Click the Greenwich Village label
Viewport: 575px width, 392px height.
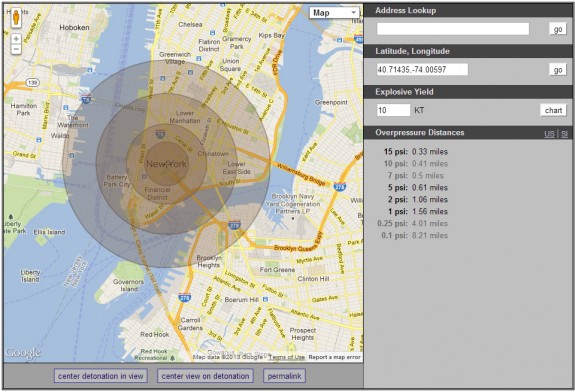coord(175,58)
